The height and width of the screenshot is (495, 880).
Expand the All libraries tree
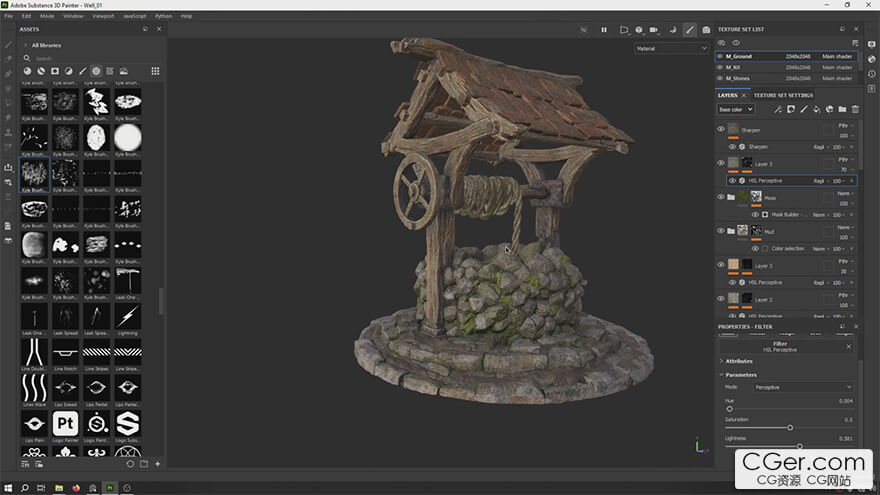point(25,45)
